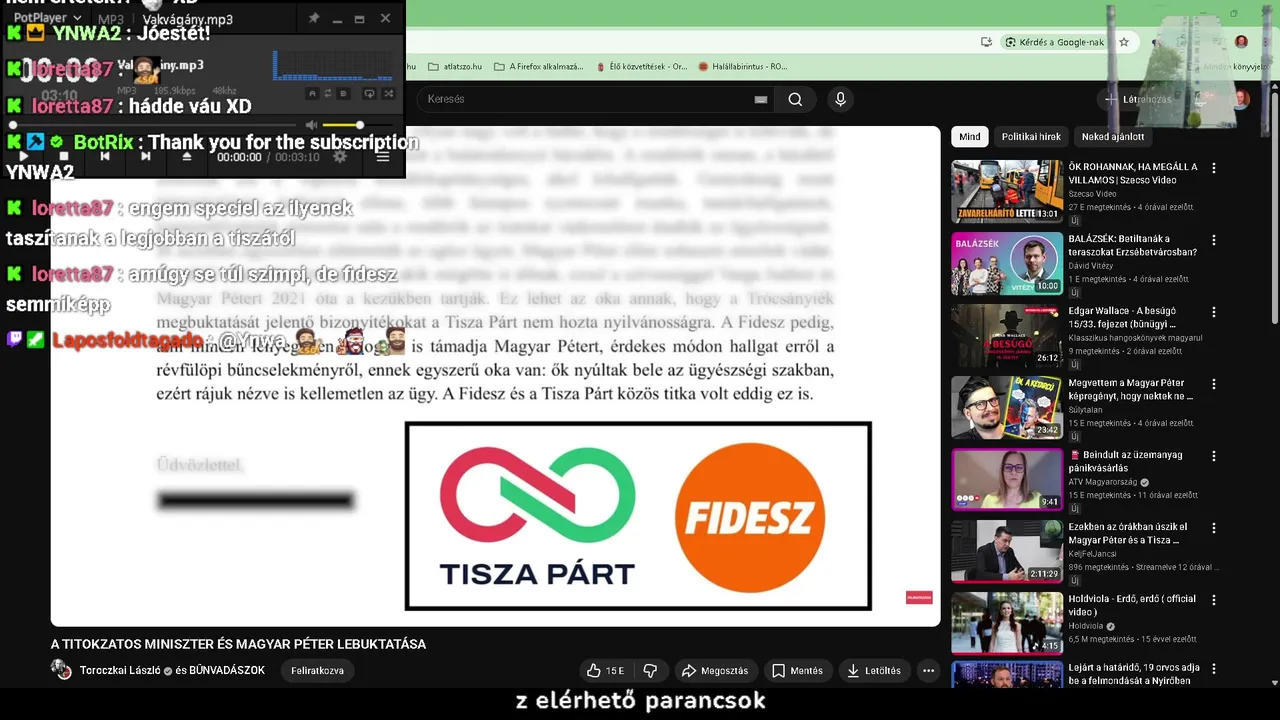Open the Létrehozás create button
The image size is (1280, 720).
point(1138,99)
